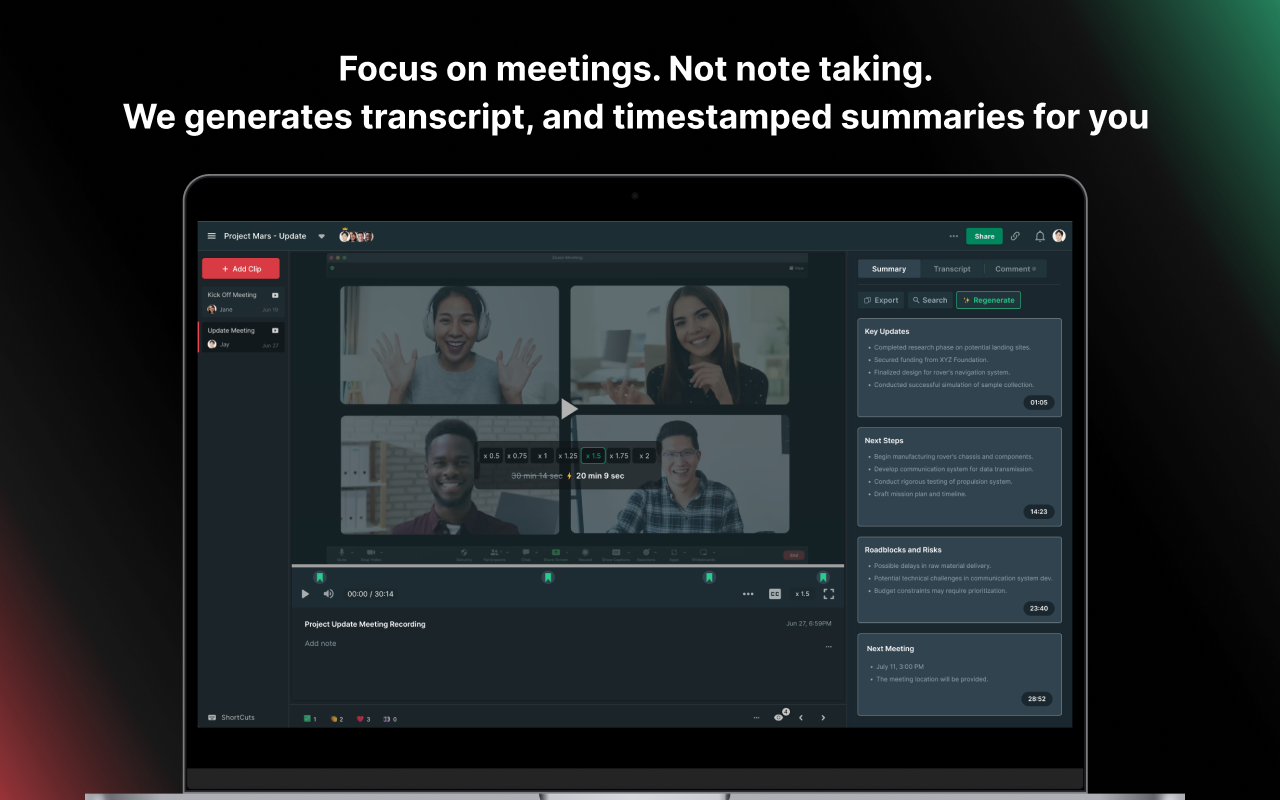1280x800 pixels.
Task: Jump to timestamp 14:23 in Next Steps
Action: [x=1039, y=512]
